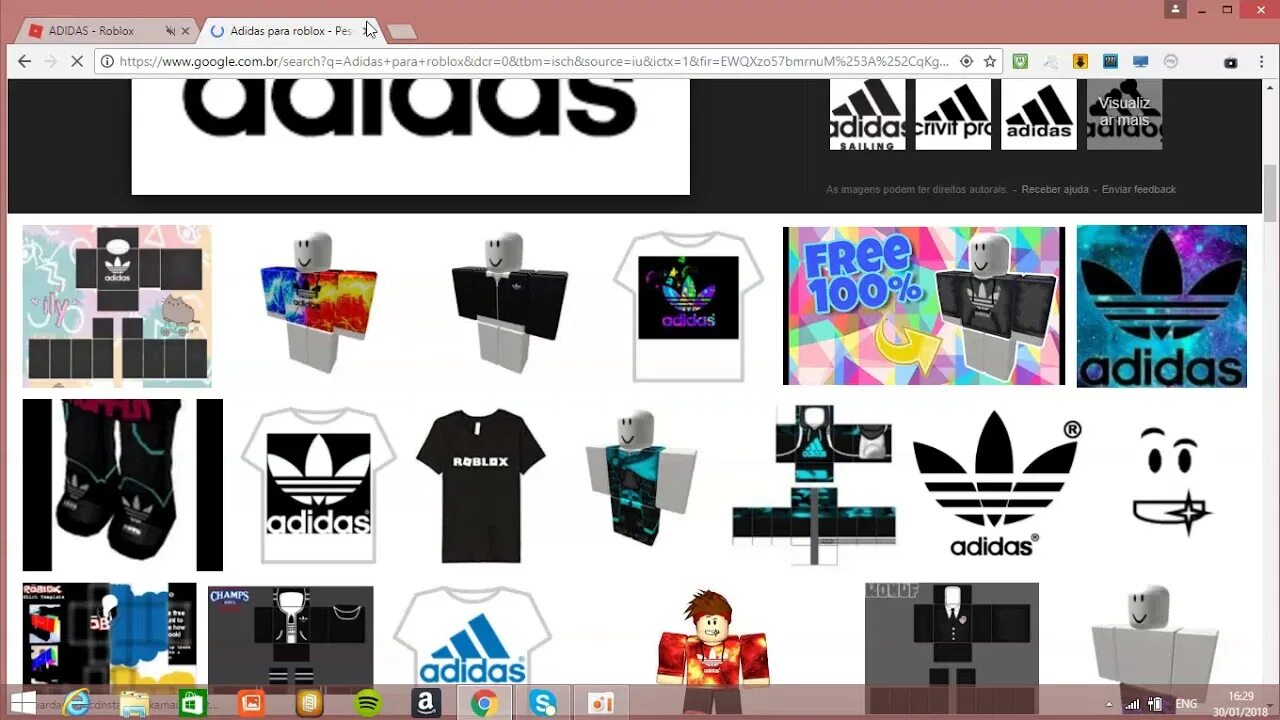1280x720 pixels.
Task: Click the Enviar feedback link
Action: 1139,189
